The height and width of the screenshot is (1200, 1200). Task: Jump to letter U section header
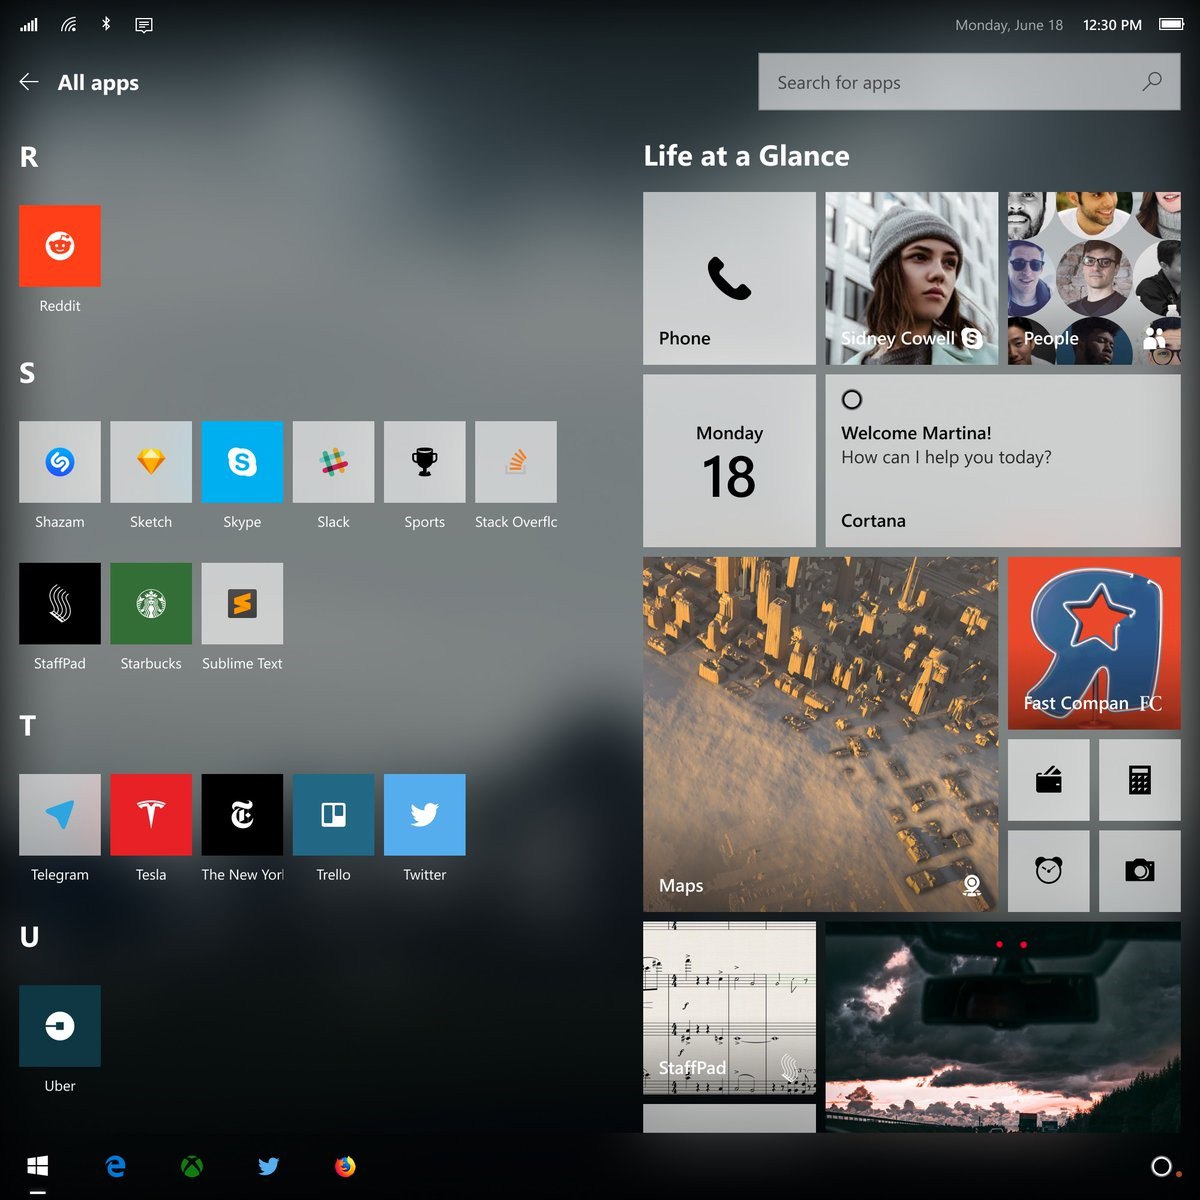[x=29, y=937]
